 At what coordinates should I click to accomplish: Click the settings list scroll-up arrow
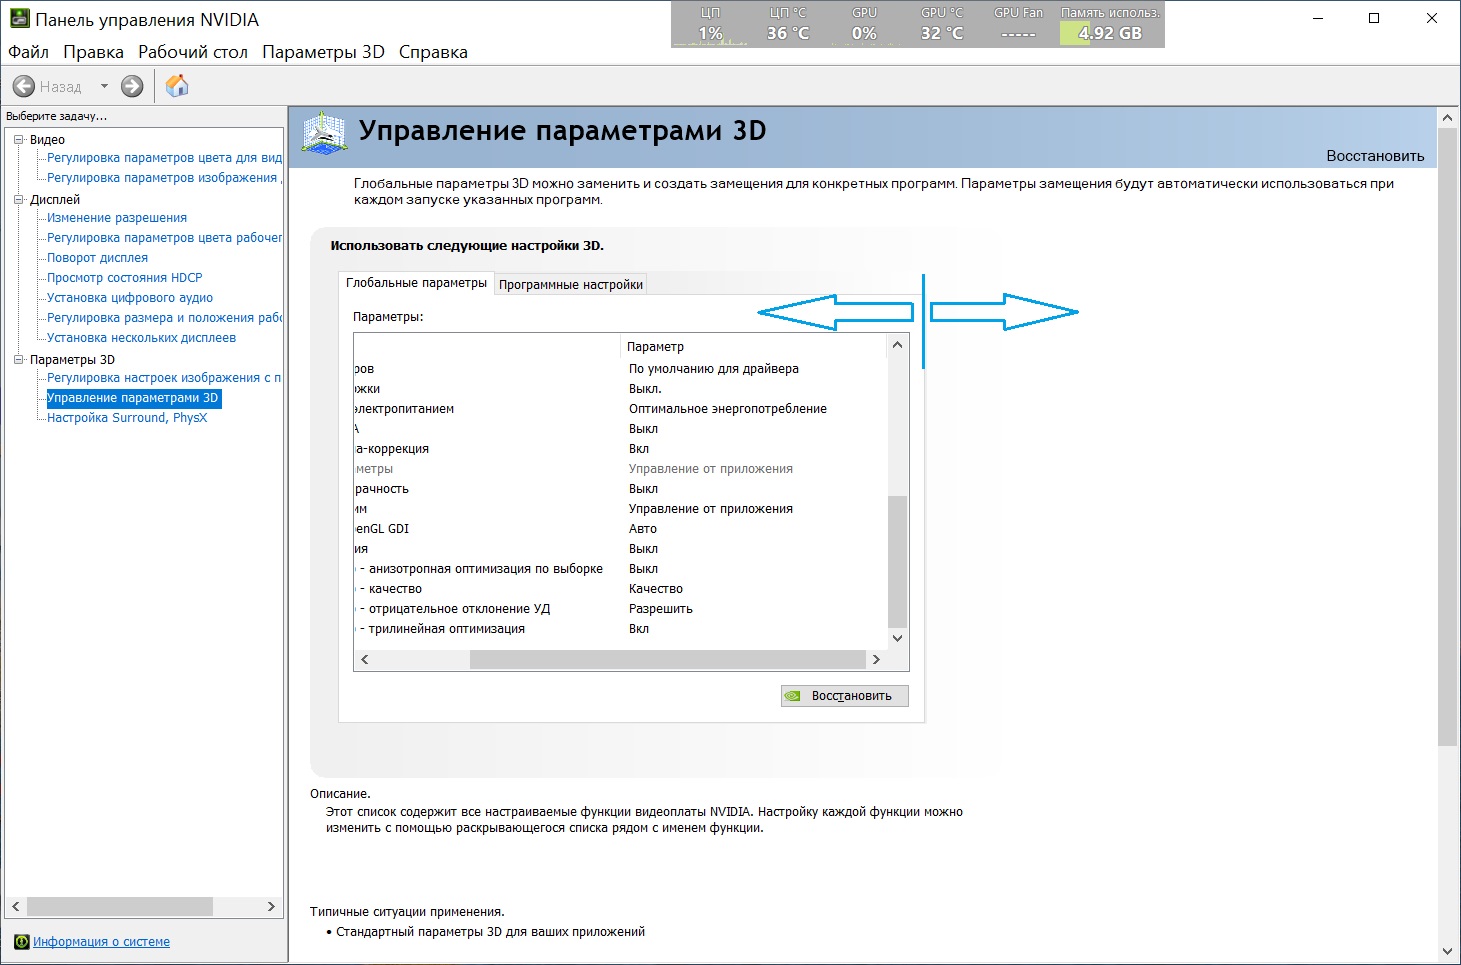(x=897, y=345)
